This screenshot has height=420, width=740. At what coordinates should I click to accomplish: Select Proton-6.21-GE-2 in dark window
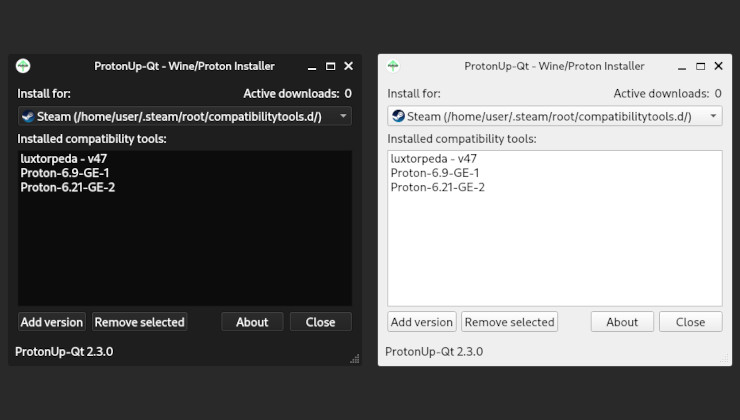[67, 187]
